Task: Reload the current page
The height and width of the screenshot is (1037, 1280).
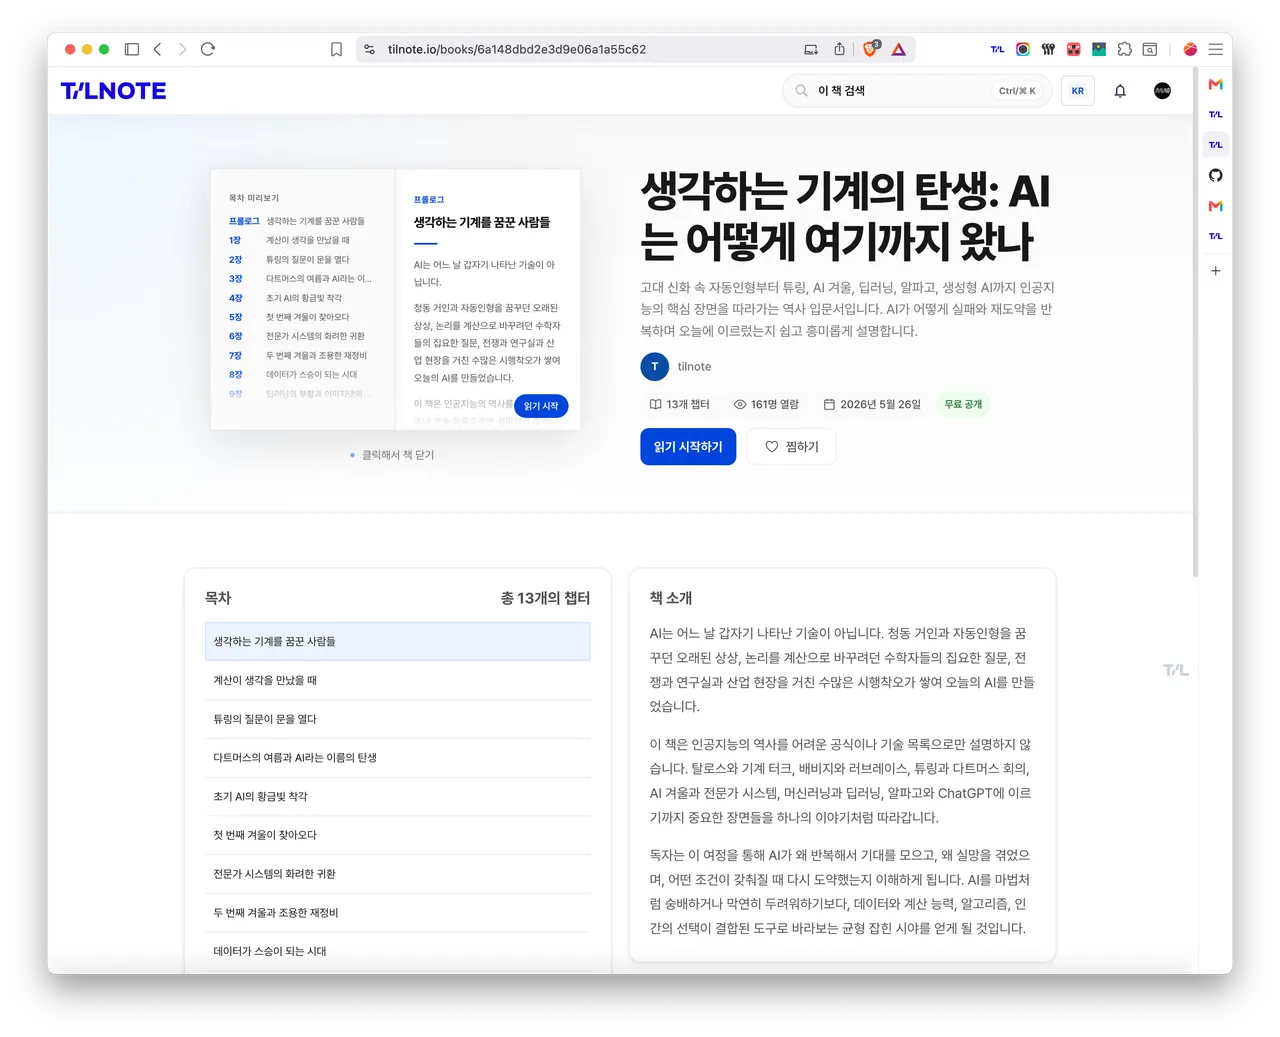Action: [208, 49]
